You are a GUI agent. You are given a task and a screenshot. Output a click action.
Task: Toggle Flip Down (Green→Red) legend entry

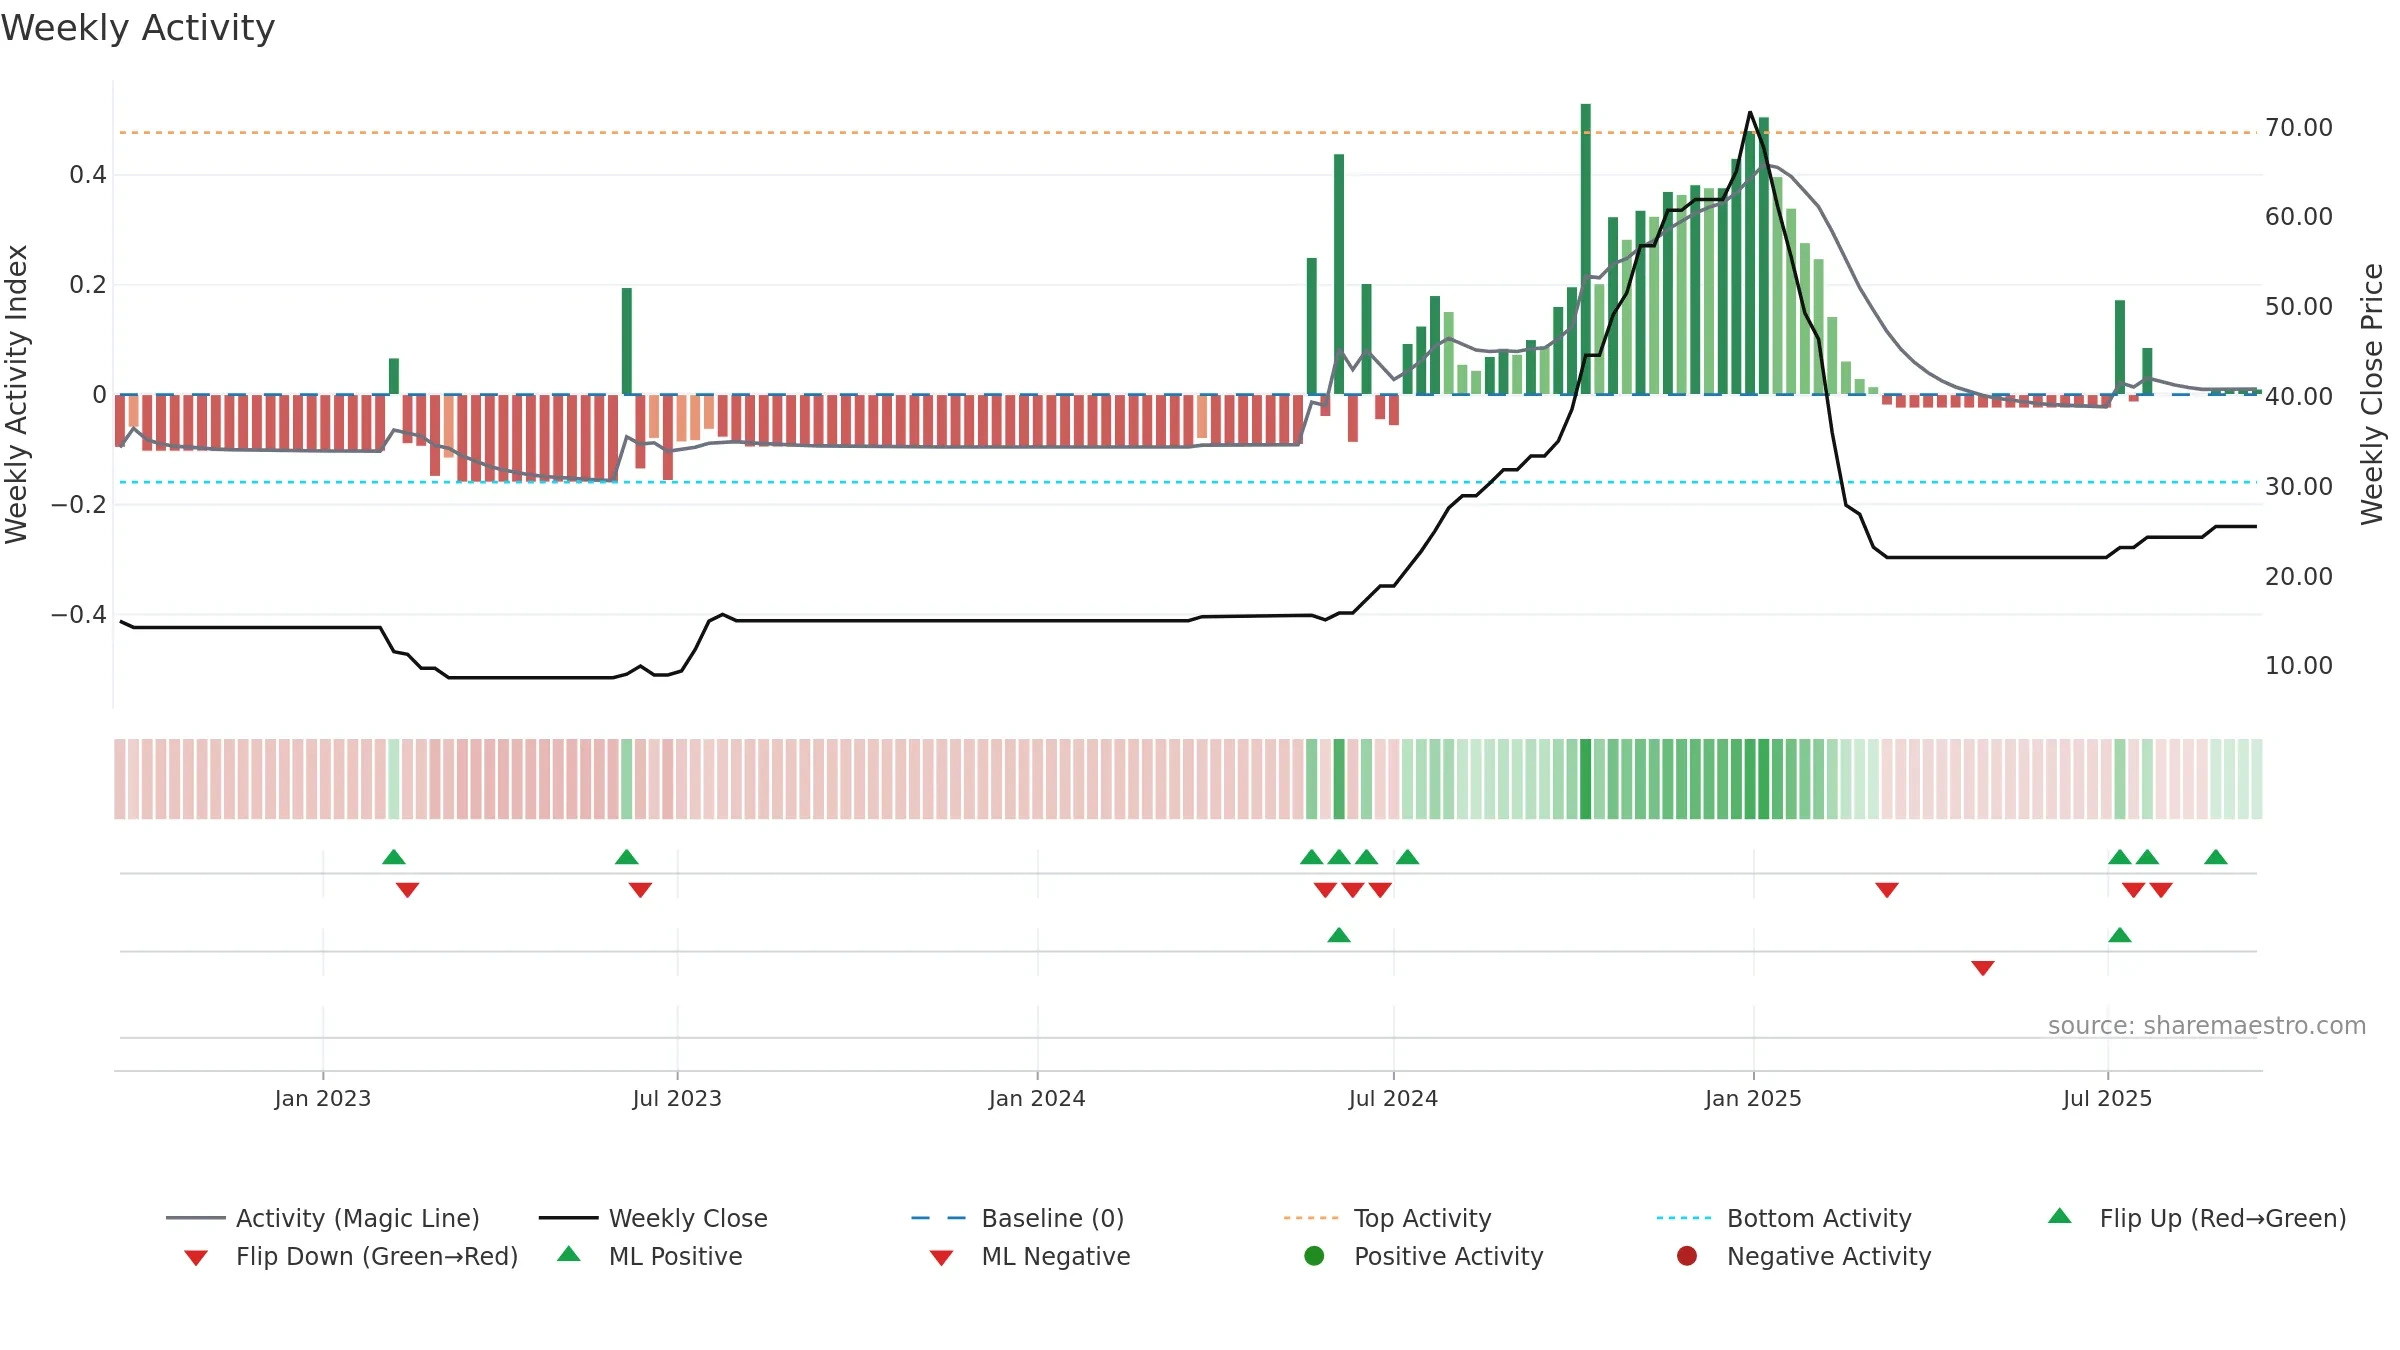pyautogui.click(x=351, y=1256)
